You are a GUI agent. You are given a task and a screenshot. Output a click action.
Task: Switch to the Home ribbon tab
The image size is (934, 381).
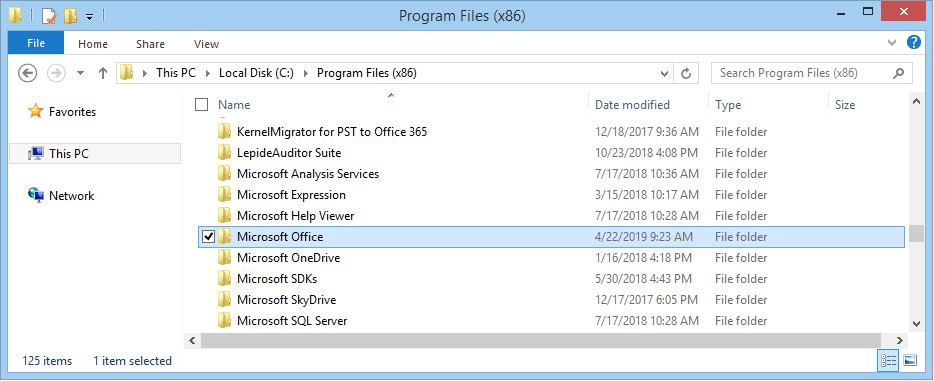93,44
